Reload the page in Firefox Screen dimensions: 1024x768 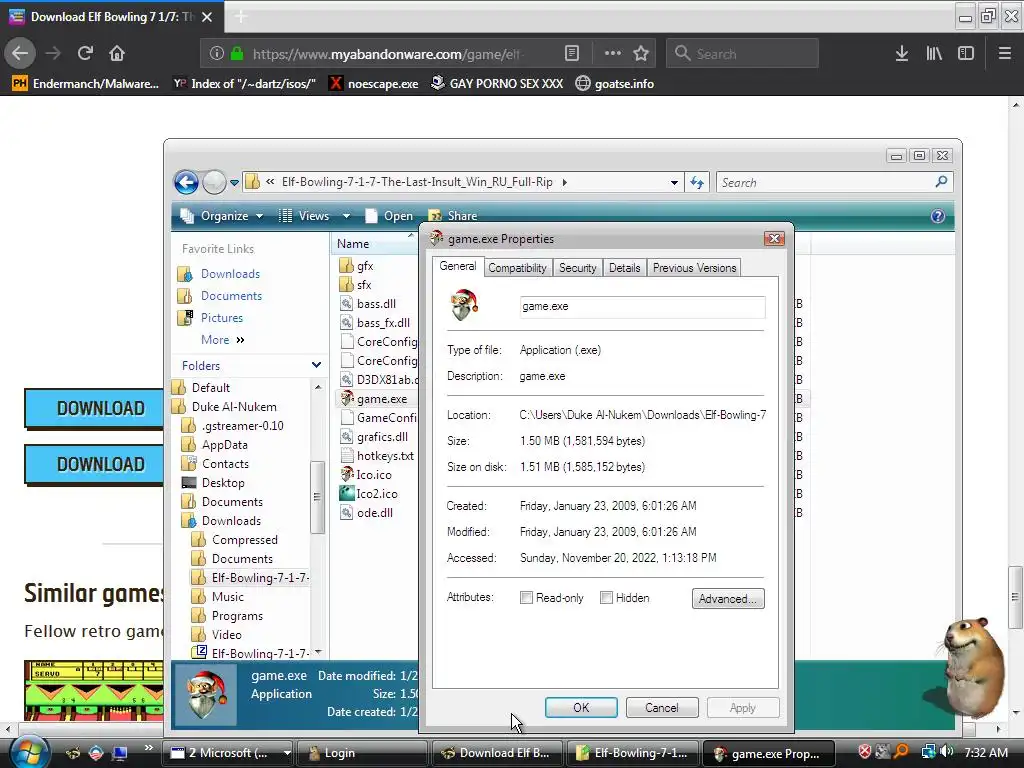[x=85, y=53]
